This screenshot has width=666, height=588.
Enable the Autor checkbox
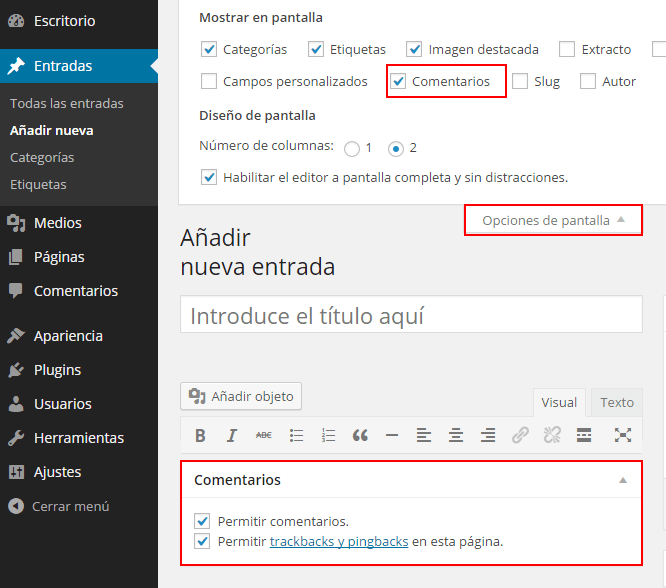588,81
